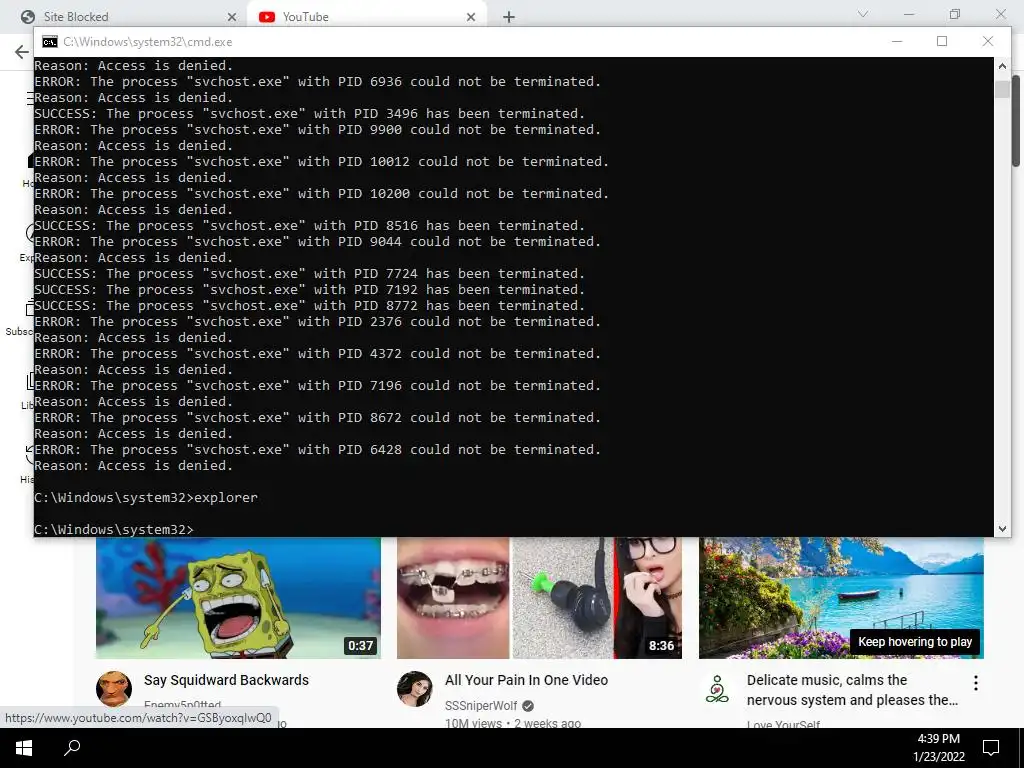Screen dimensions: 1024x768
Task: Open the SSSniperWolf channel name link
Action: pyautogui.click(x=481, y=706)
